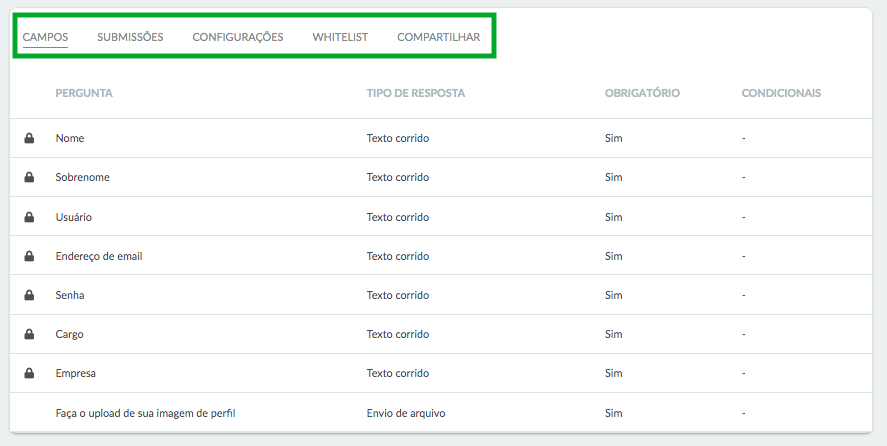
Task: Click the lock icon beside Empresa
Action: point(29,373)
